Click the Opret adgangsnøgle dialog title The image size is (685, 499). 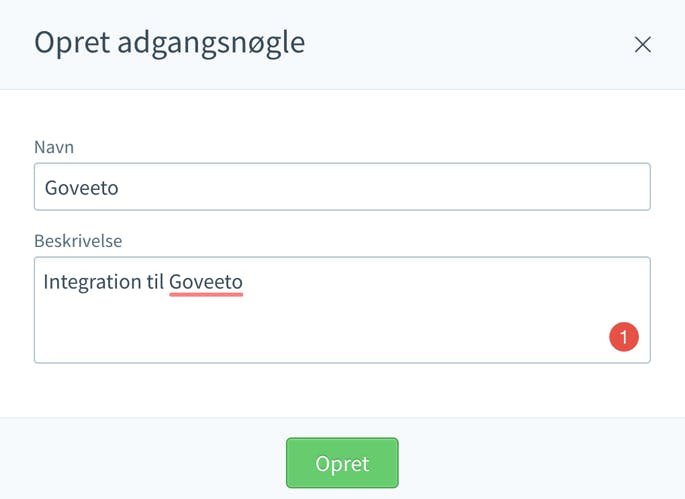click(170, 44)
